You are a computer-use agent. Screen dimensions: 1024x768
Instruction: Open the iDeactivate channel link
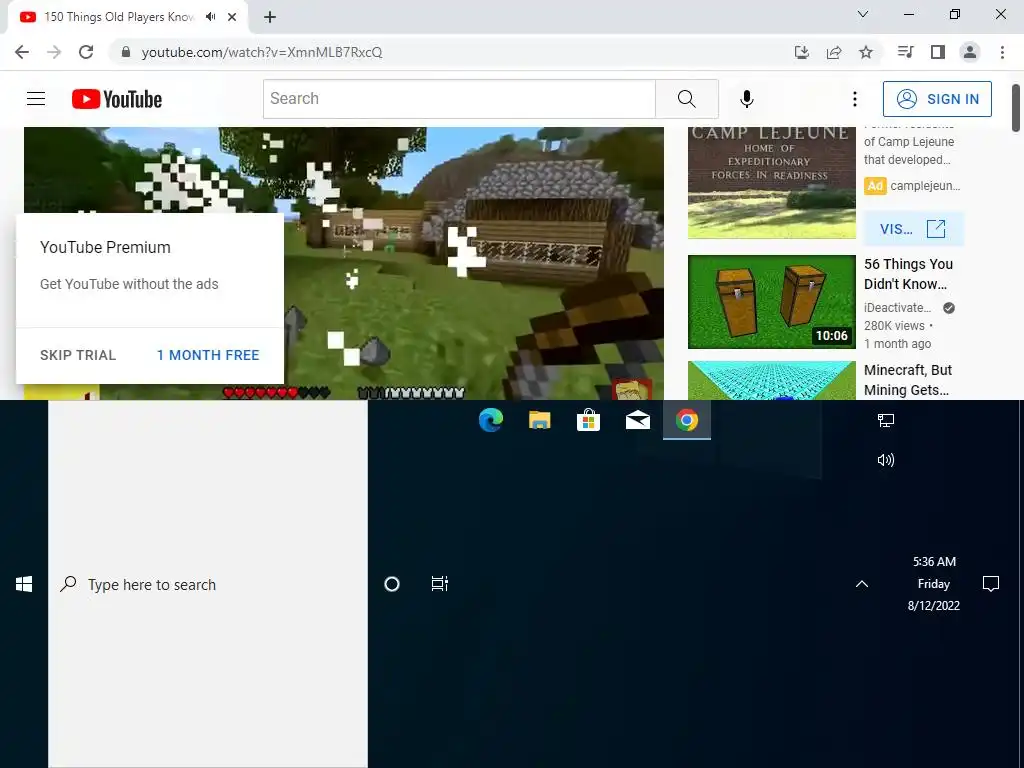[897, 308]
